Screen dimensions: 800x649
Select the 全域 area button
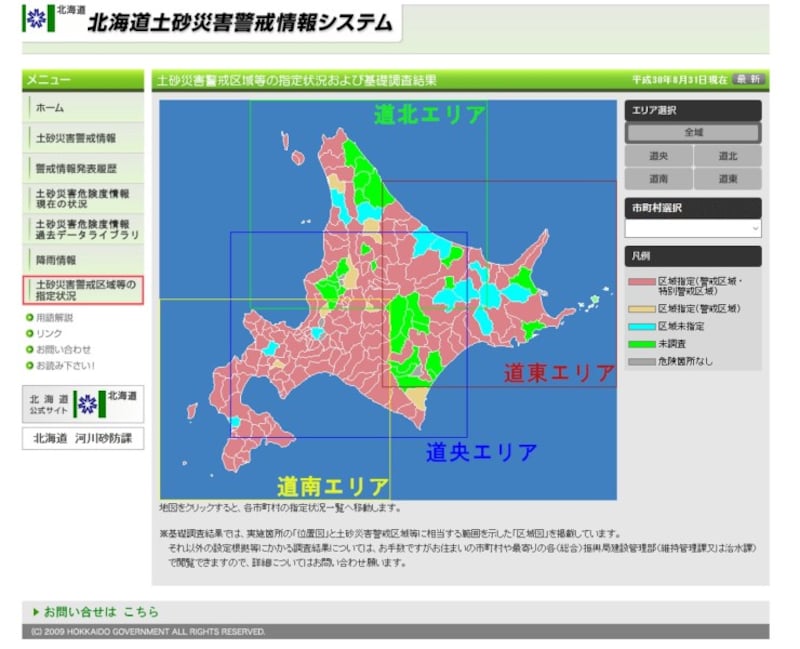click(x=693, y=132)
